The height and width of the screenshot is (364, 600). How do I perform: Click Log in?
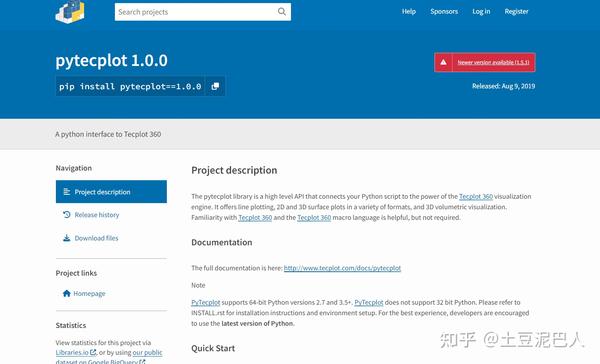481,11
